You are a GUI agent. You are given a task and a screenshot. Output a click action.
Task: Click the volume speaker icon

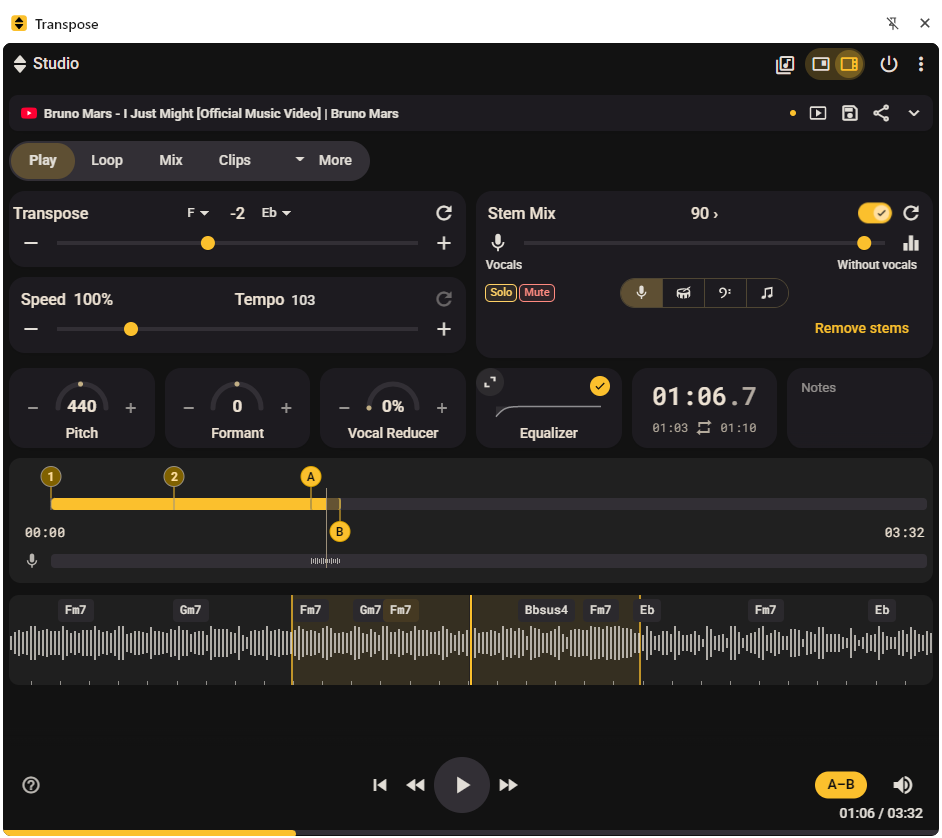(x=902, y=785)
